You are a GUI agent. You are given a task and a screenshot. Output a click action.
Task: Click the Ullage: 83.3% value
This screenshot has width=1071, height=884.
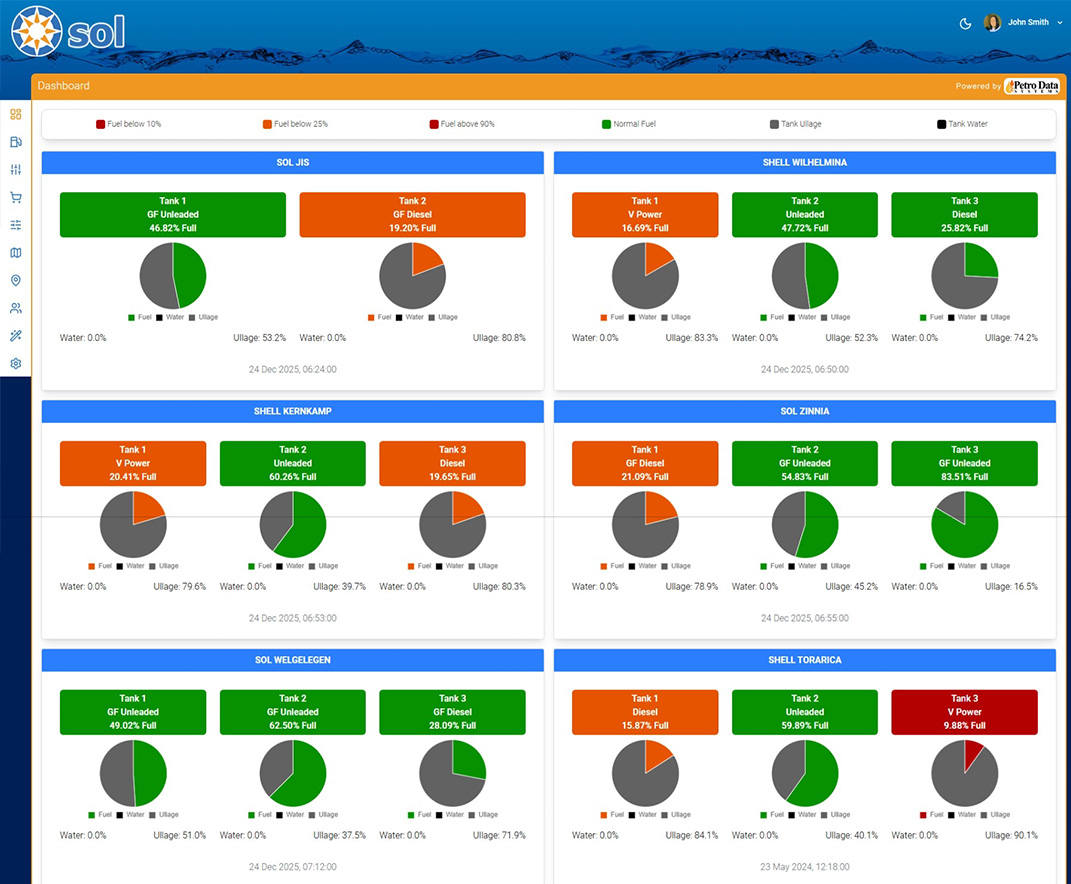click(692, 337)
